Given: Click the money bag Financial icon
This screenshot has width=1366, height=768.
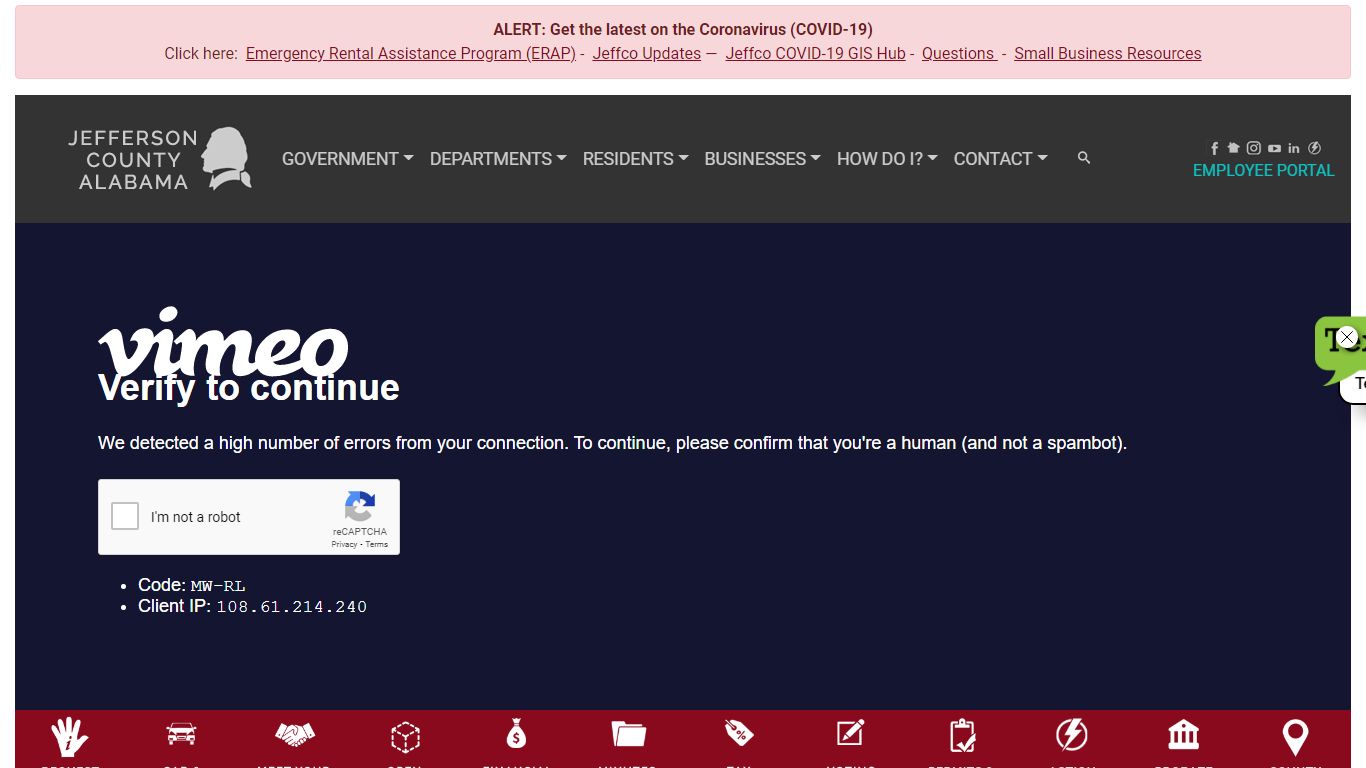Looking at the screenshot, I should coord(516,735).
